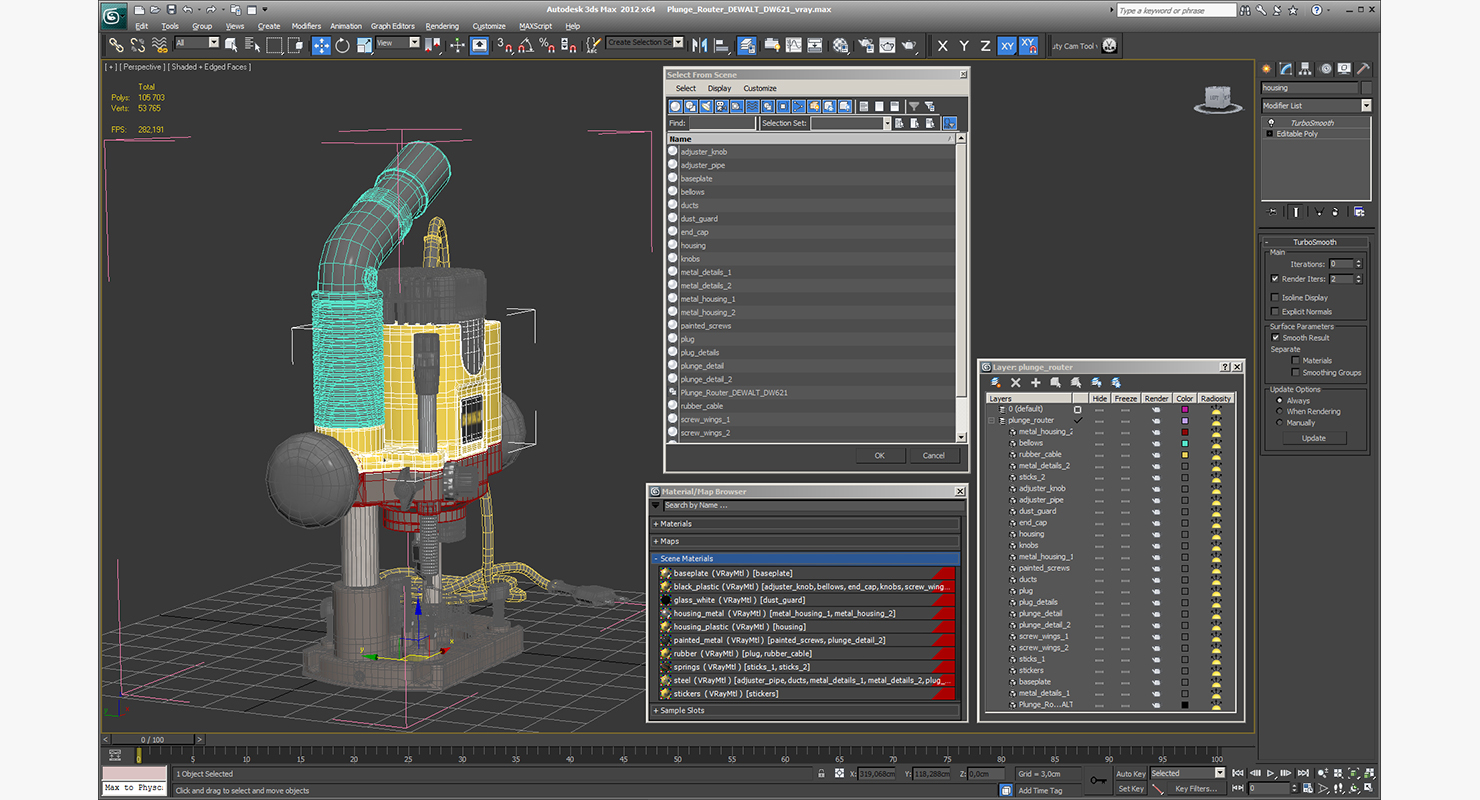Click the Find input field

tap(722, 123)
